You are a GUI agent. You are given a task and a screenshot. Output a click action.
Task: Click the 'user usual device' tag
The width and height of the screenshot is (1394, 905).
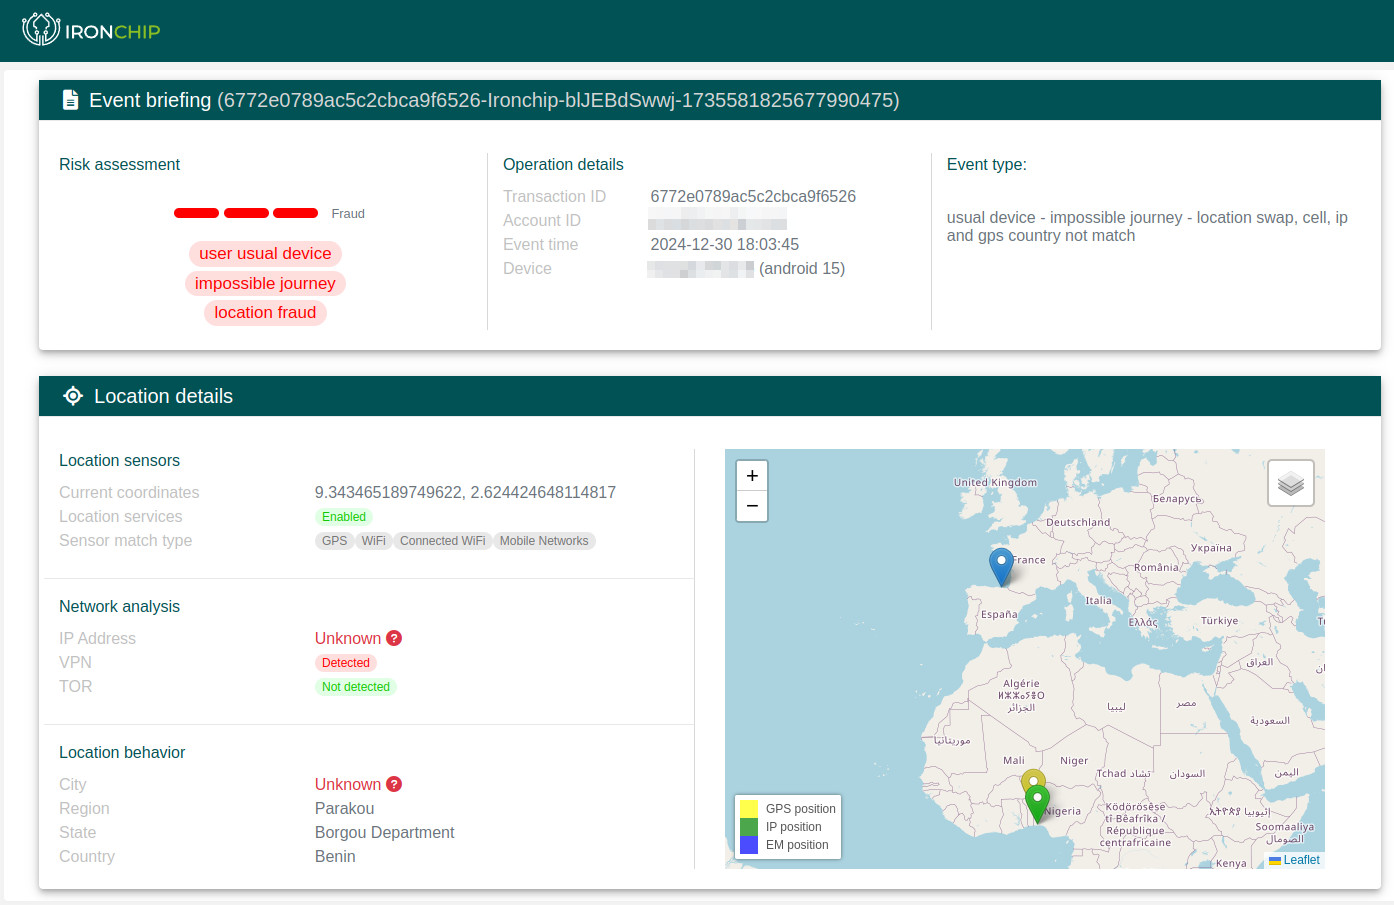[265, 254]
